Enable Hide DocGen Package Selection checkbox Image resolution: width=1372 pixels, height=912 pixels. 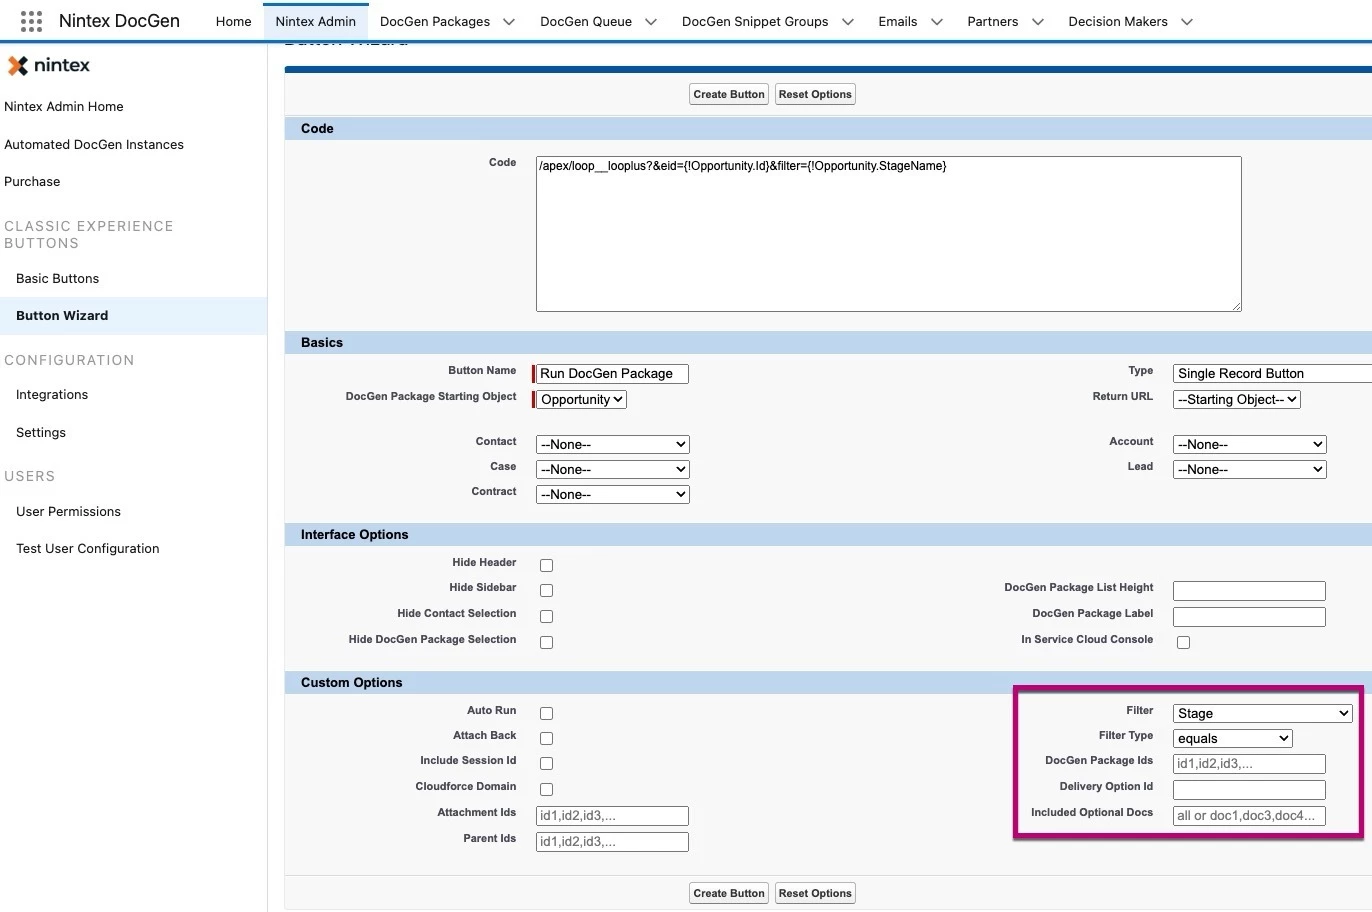[x=546, y=642]
